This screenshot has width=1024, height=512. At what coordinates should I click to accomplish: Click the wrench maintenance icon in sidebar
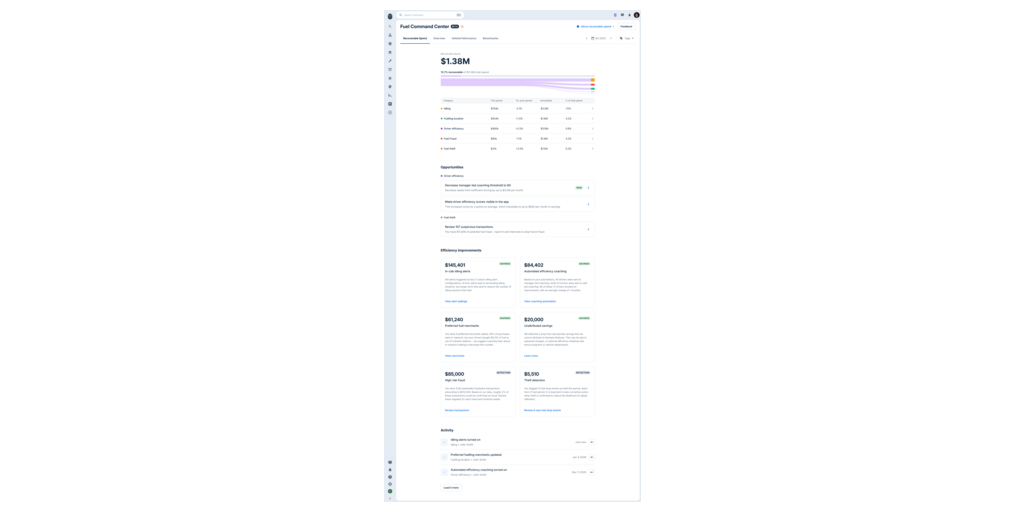390,61
